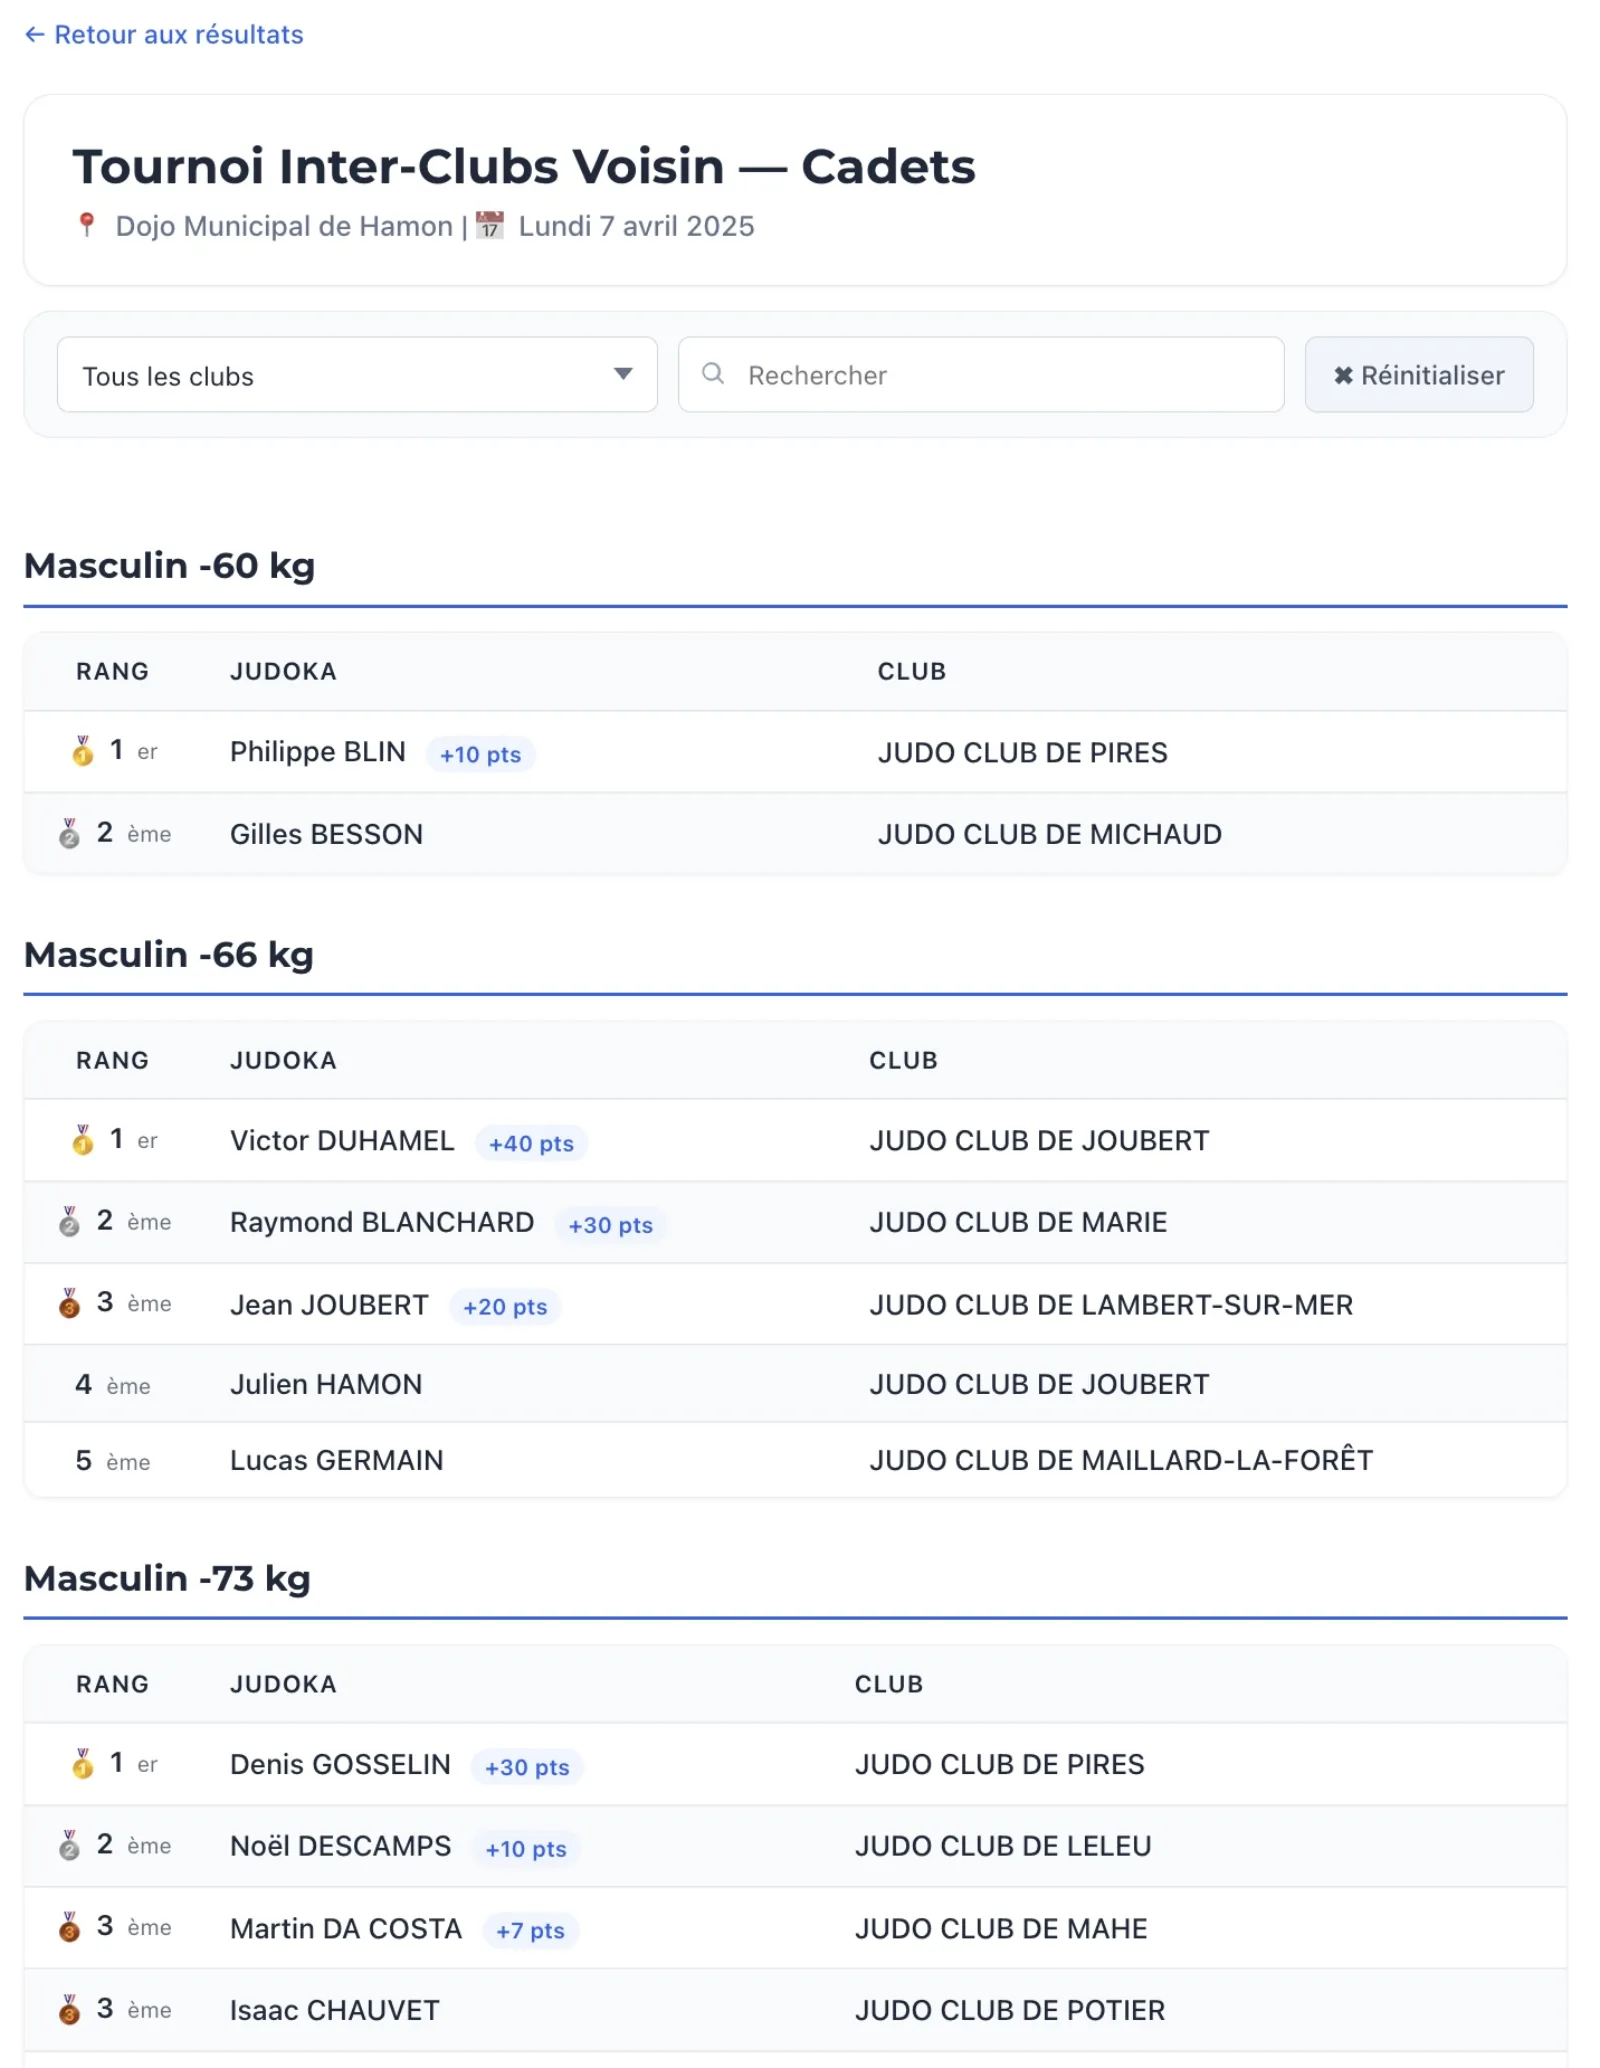
Task: Click the Masculin -73 kg section heading
Action: pos(167,1579)
